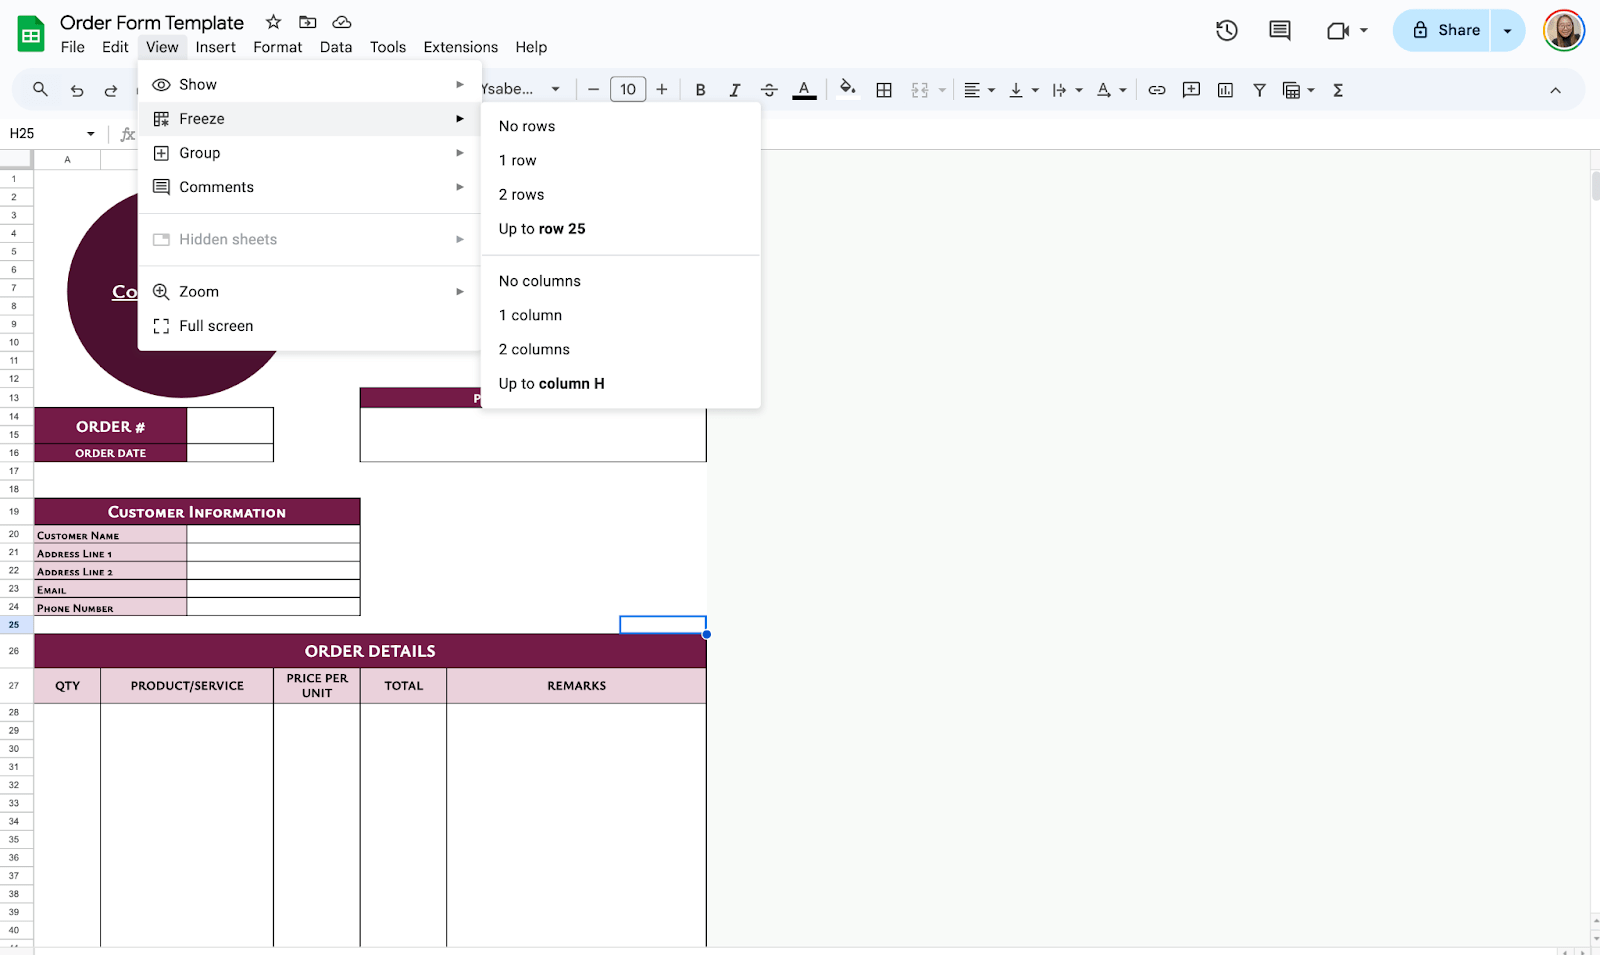Click the font size input field

tap(628, 89)
